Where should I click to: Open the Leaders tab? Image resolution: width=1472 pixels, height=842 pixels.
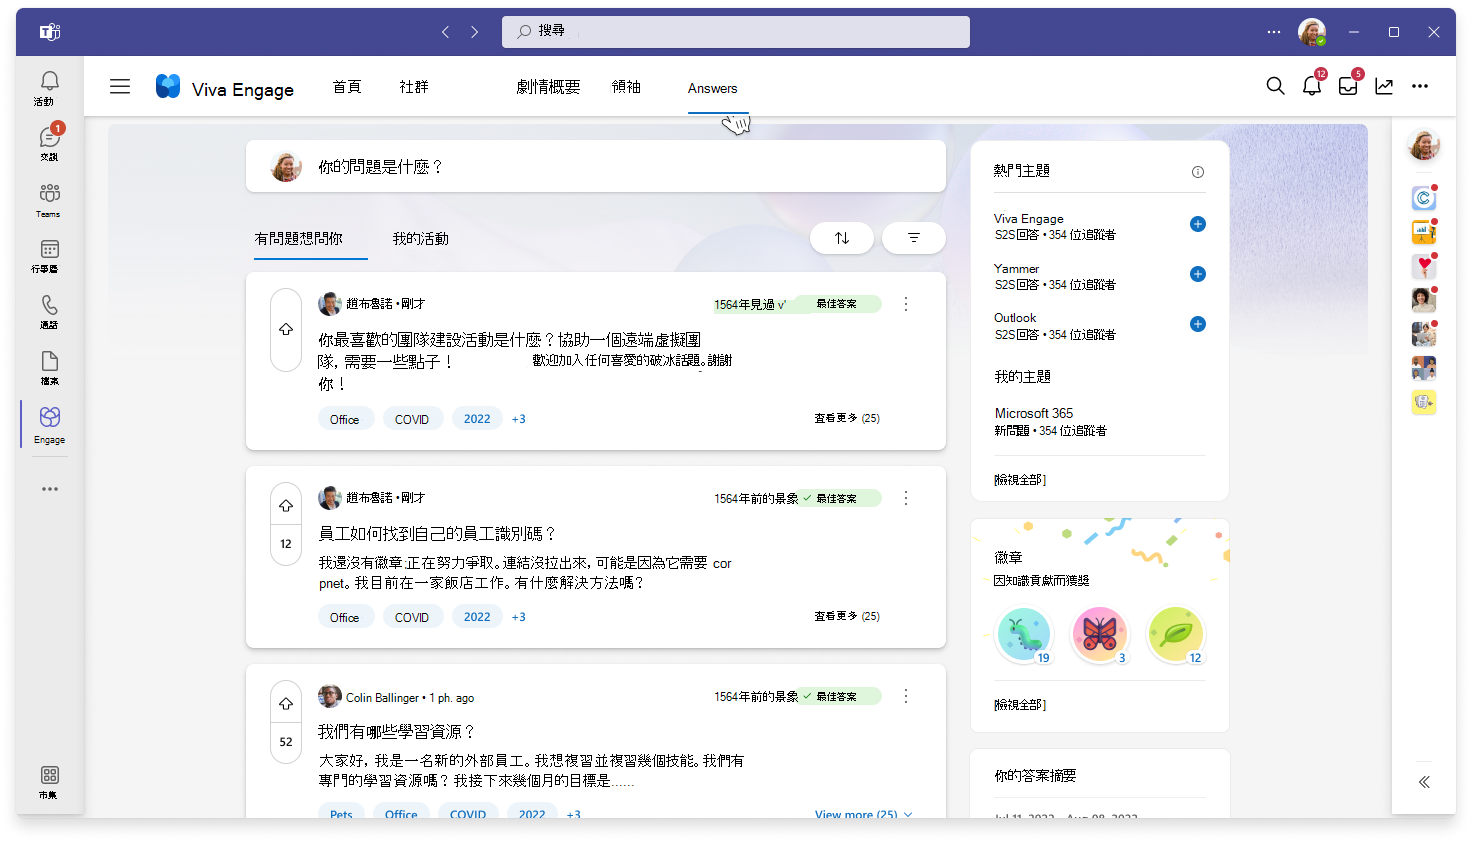[626, 87]
